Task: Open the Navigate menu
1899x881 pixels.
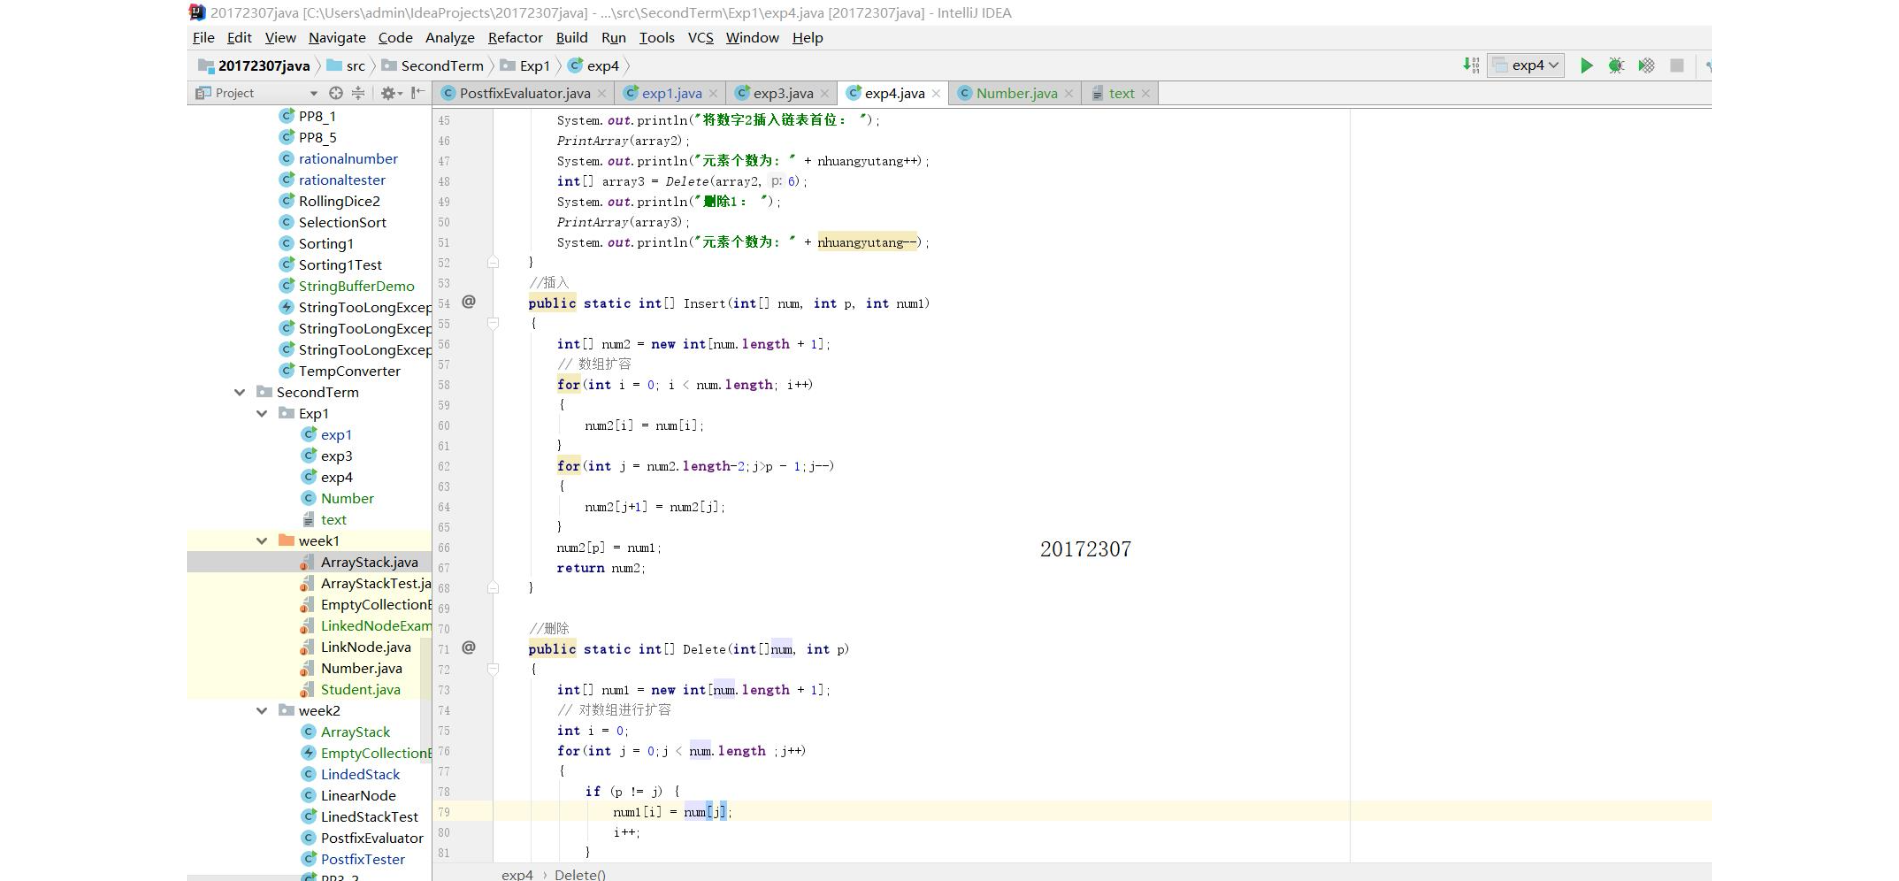Action: (x=337, y=38)
